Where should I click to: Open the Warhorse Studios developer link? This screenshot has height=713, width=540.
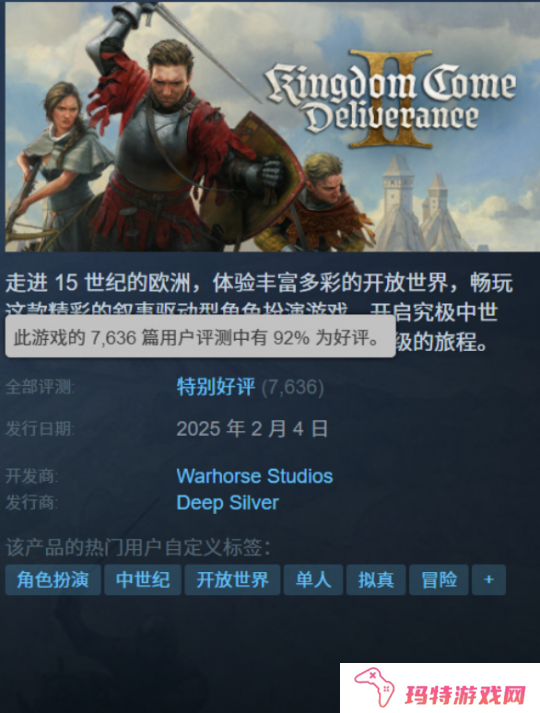(x=255, y=476)
